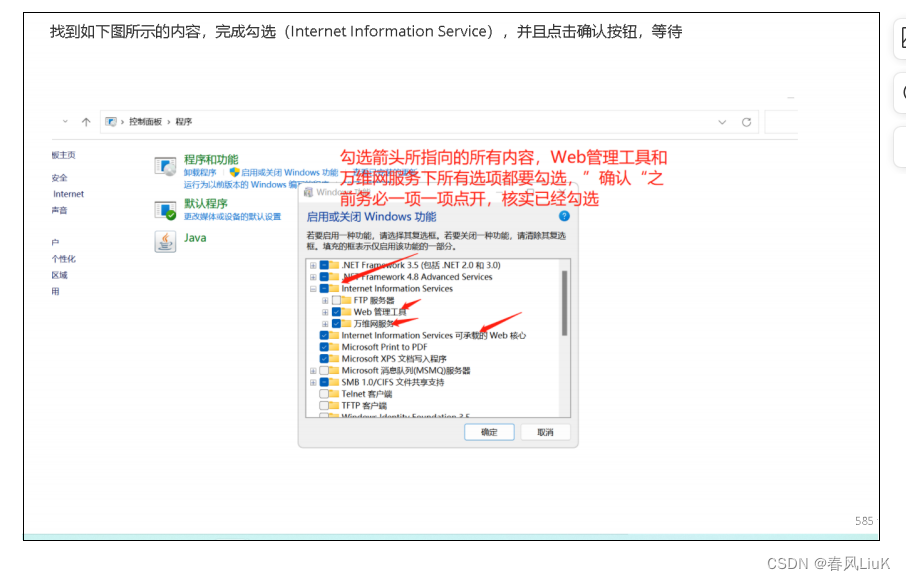Click the features list vertical scrollbar thumb
This screenshot has height=580, width=906.
tap(564, 303)
